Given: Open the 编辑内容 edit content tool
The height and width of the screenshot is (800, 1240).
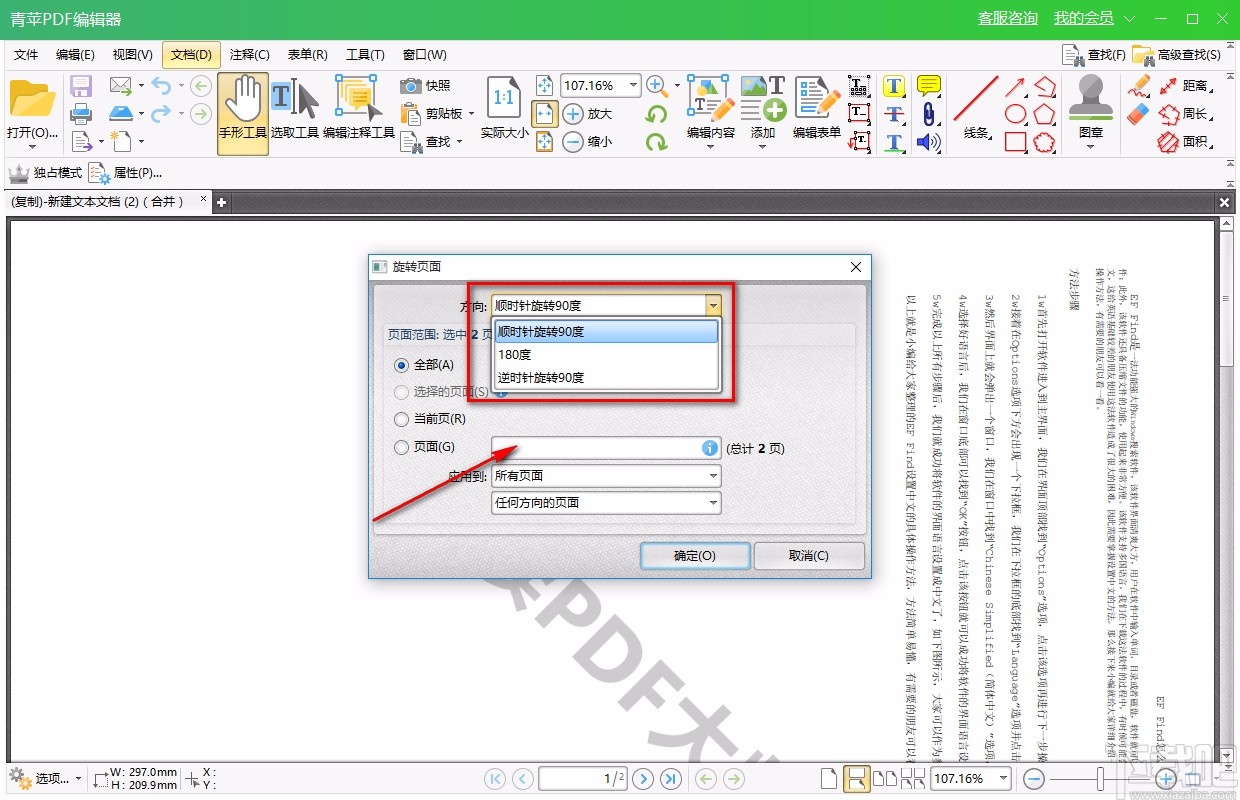Looking at the screenshot, I should coord(711,113).
